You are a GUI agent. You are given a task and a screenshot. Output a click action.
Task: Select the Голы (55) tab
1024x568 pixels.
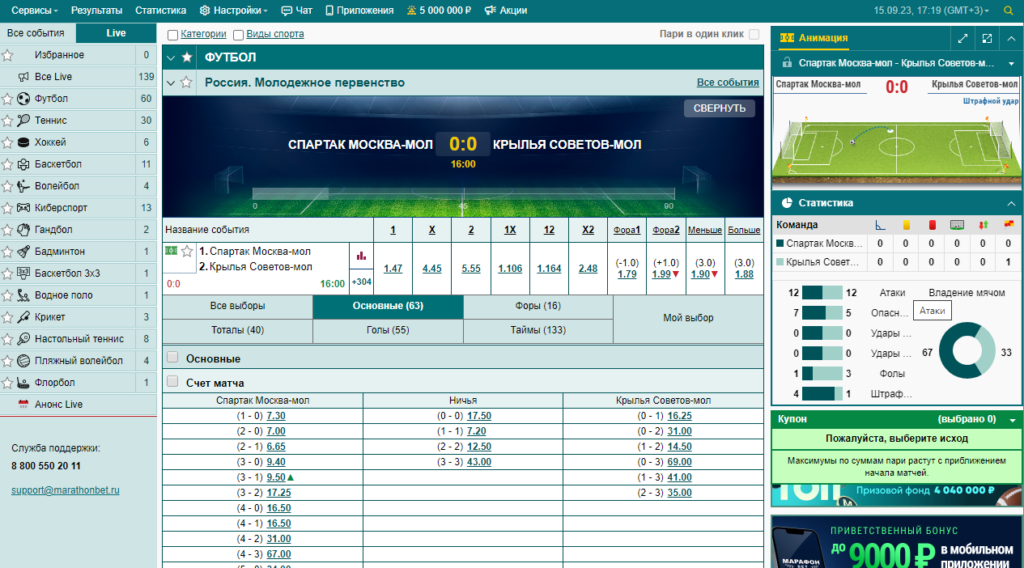point(387,330)
